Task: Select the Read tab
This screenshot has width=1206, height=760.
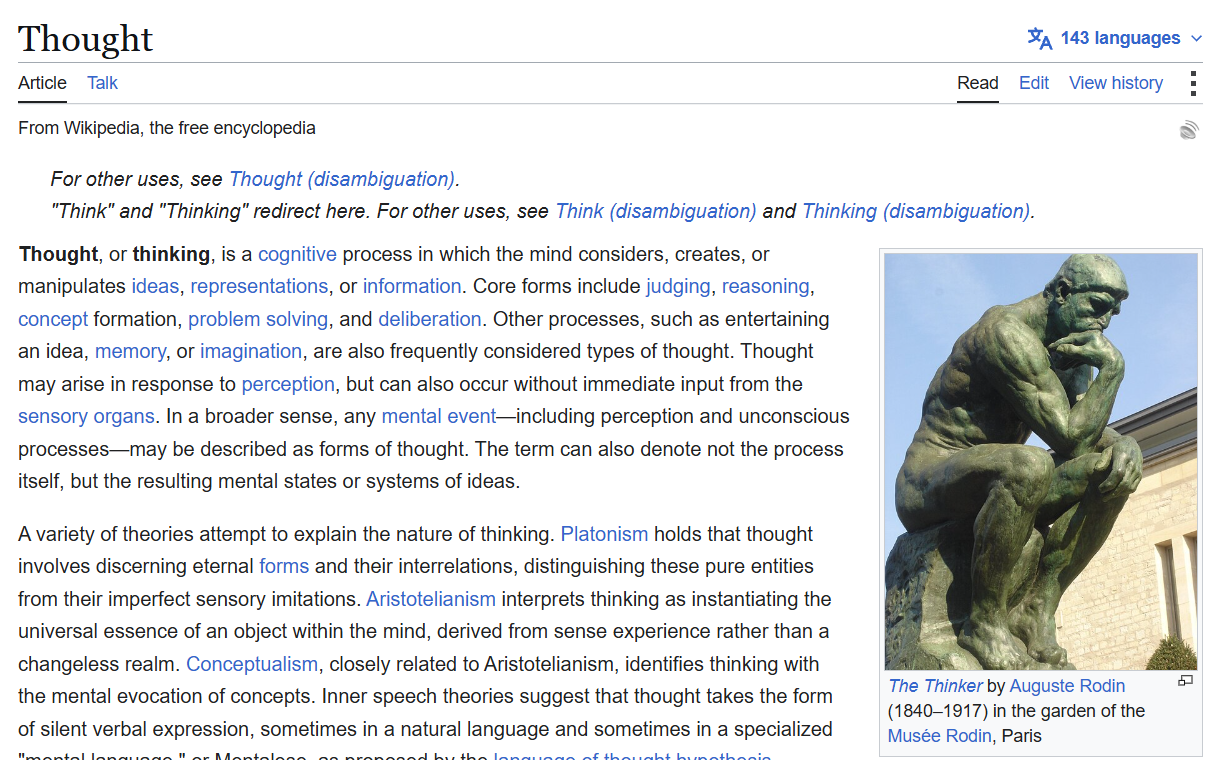Action: (978, 83)
